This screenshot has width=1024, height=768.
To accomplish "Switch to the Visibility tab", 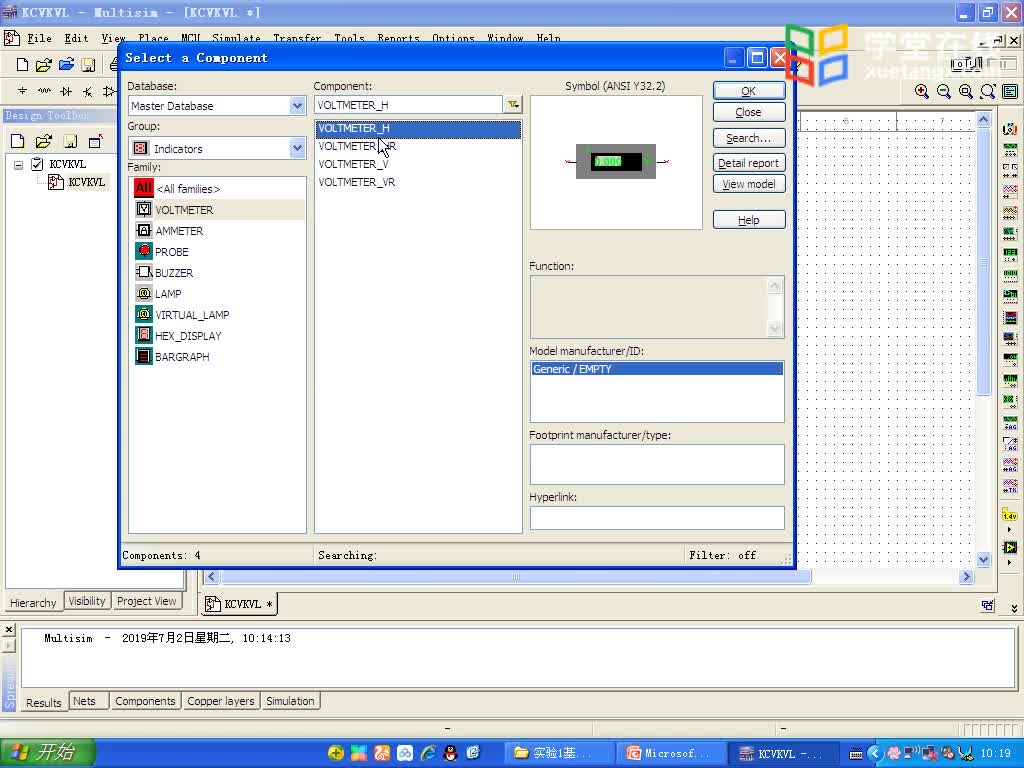I will [x=87, y=601].
